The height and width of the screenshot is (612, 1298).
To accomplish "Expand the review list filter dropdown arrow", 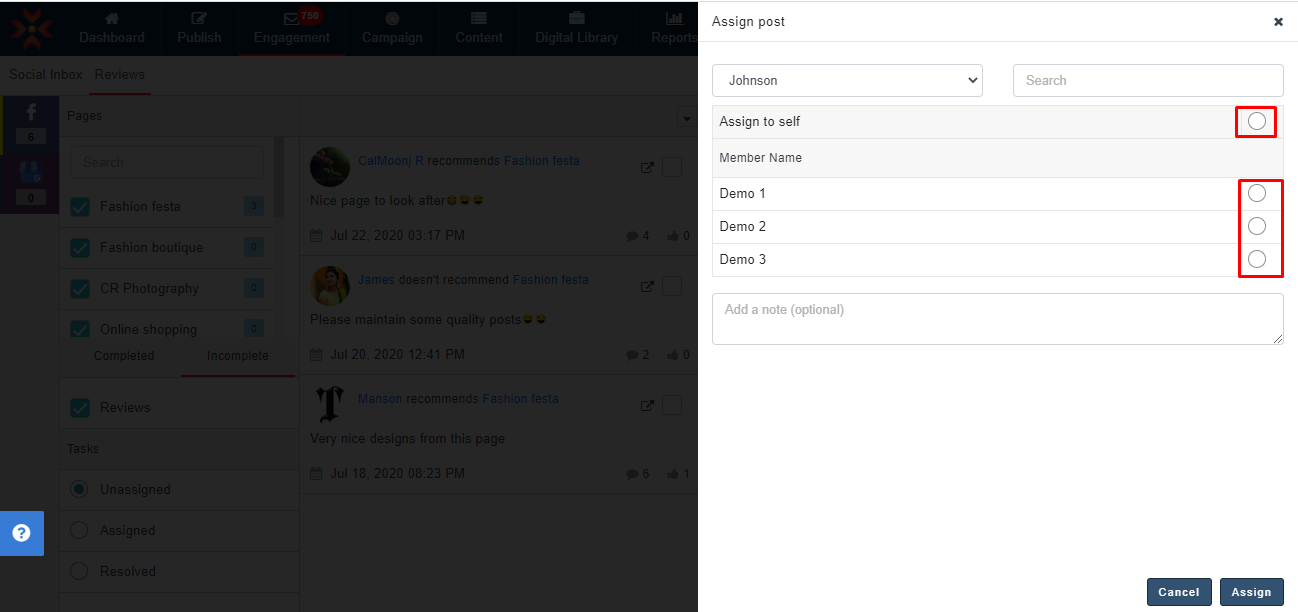I will tap(686, 118).
